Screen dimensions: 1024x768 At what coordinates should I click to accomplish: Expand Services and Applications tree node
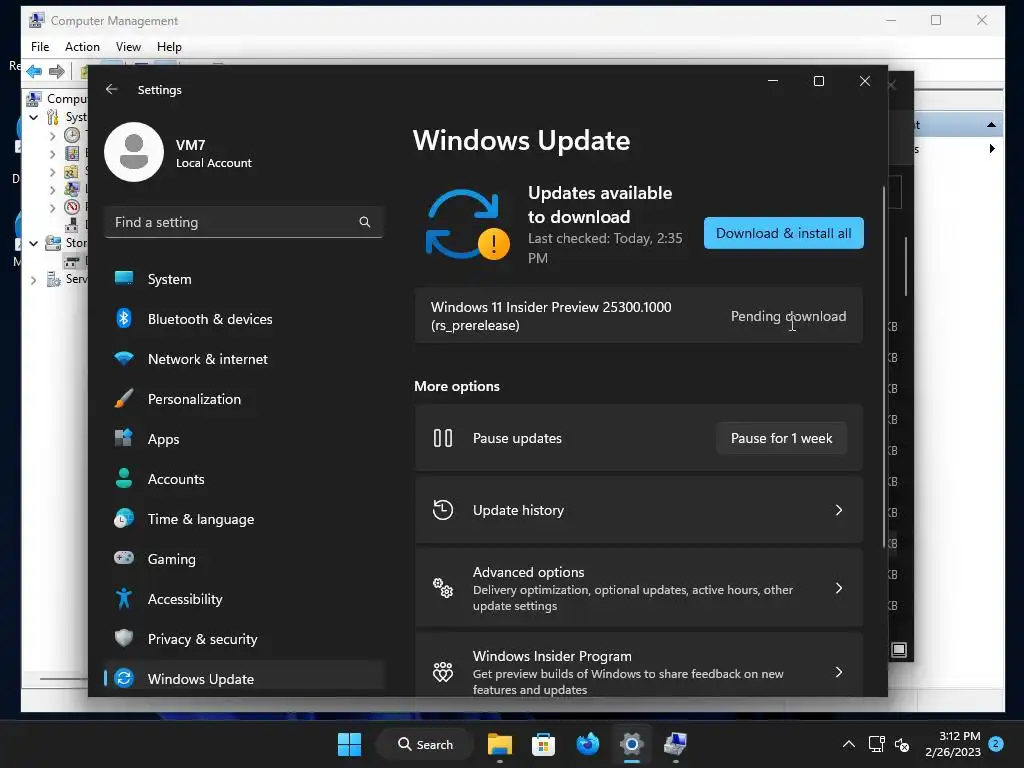tap(34, 280)
